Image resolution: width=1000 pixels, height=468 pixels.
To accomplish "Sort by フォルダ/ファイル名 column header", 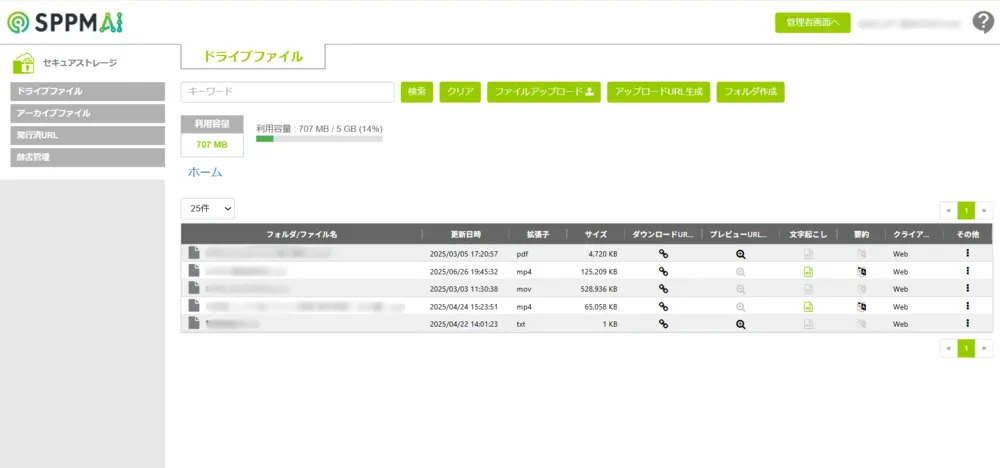I will pos(302,234).
